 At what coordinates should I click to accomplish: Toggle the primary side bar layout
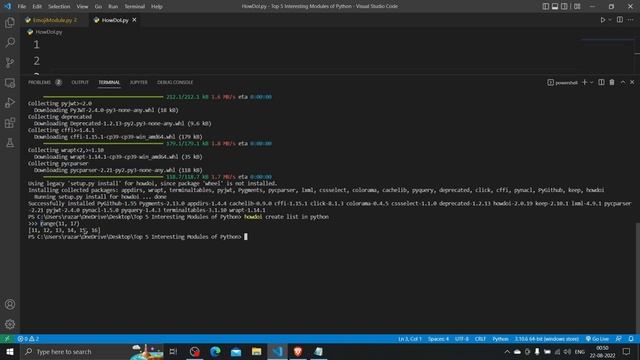point(546,6)
